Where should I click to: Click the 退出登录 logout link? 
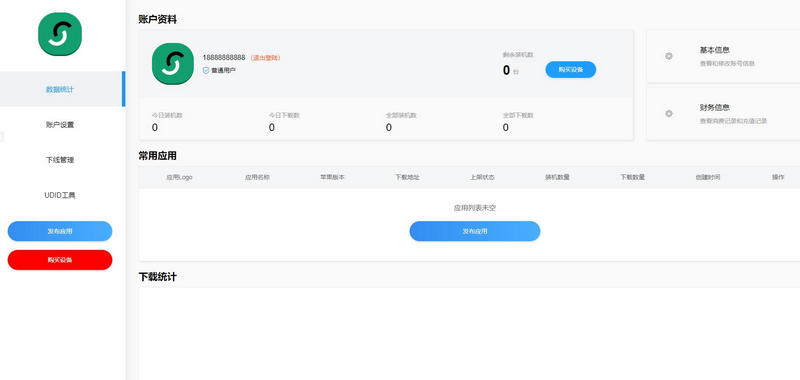pyautogui.click(x=265, y=58)
